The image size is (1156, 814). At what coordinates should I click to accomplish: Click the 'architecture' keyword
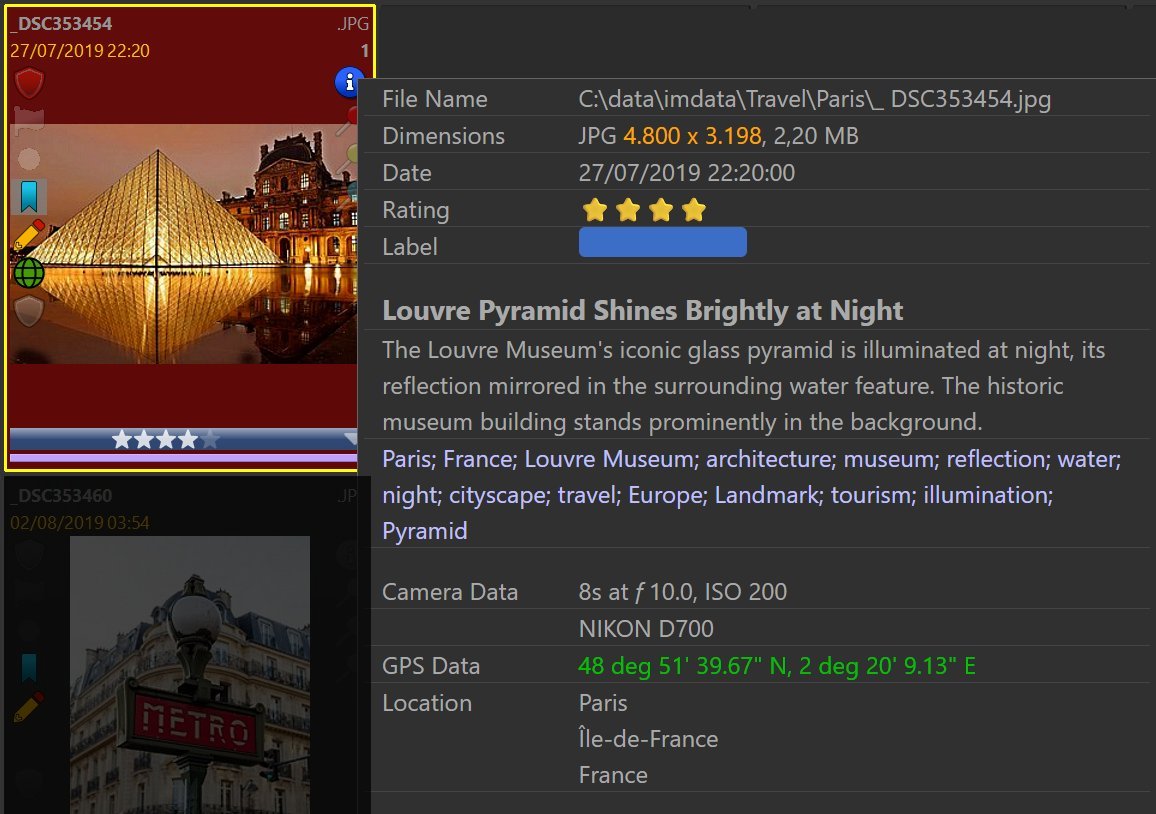point(770,459)
